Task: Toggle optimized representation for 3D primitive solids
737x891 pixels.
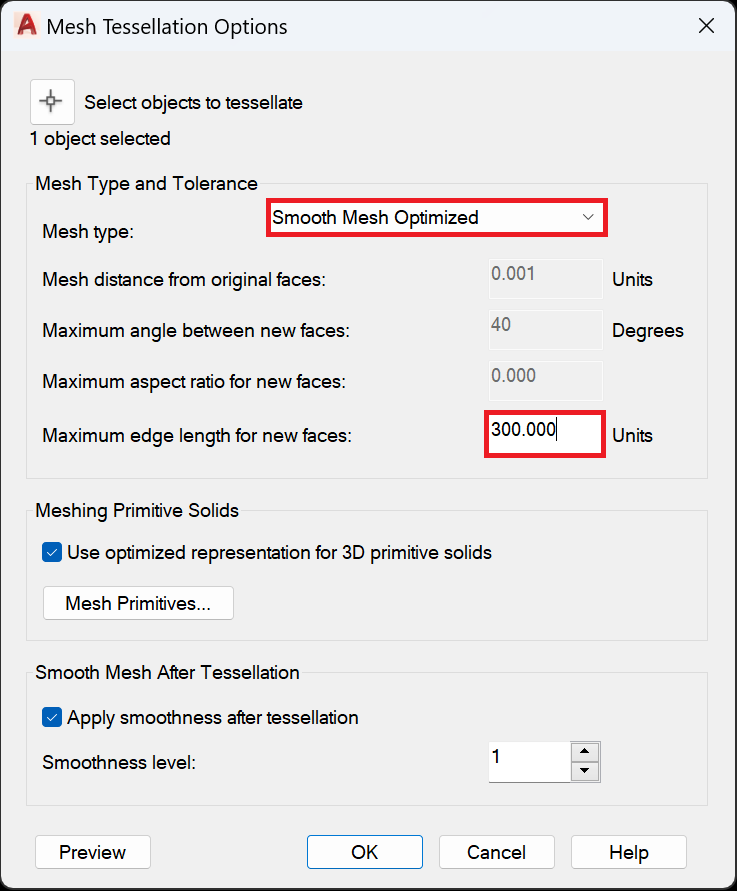Action: click(x=51, y=551)
